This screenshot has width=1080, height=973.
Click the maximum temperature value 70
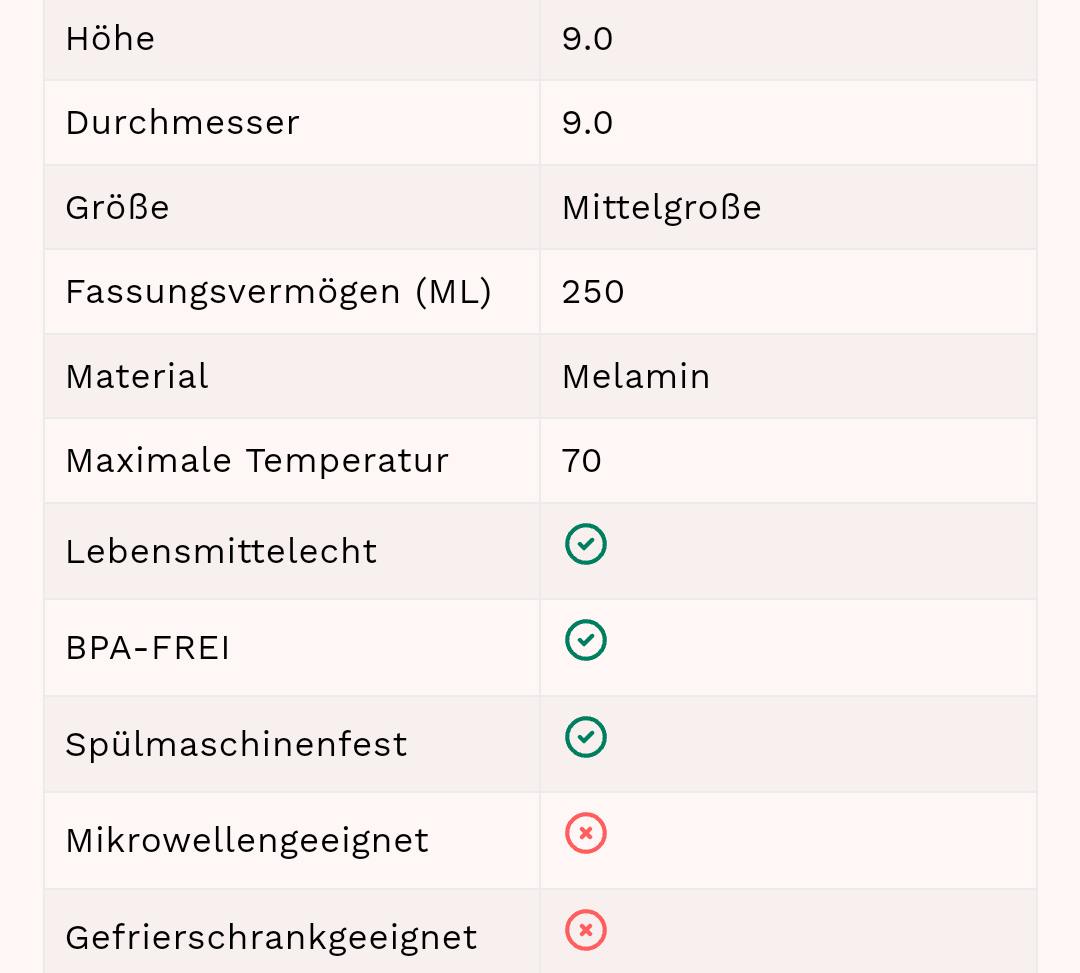pos(582,461)
